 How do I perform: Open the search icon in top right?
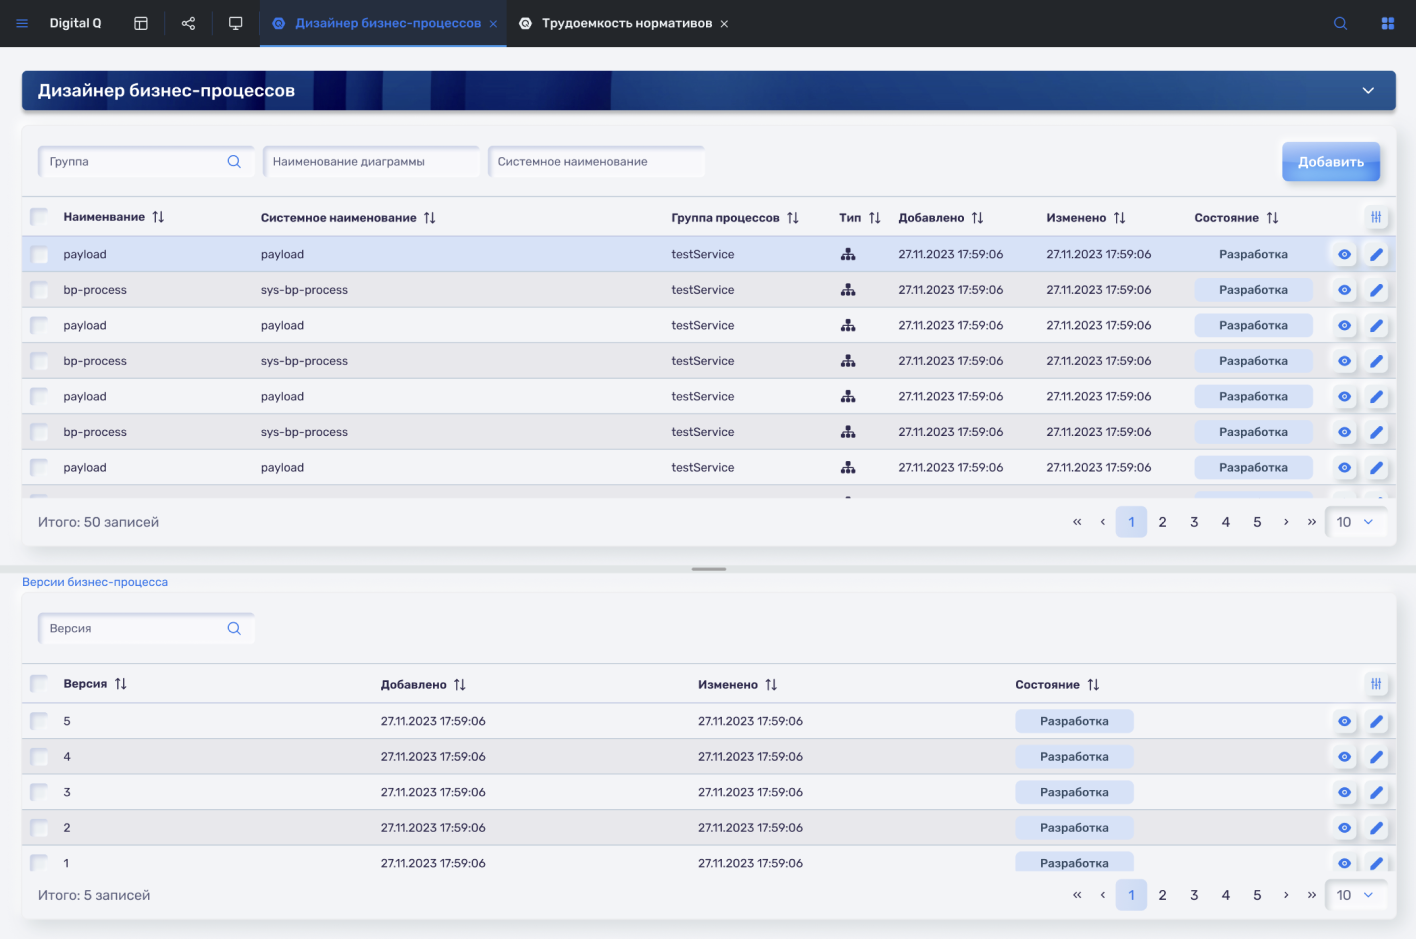pos(1340,23)
